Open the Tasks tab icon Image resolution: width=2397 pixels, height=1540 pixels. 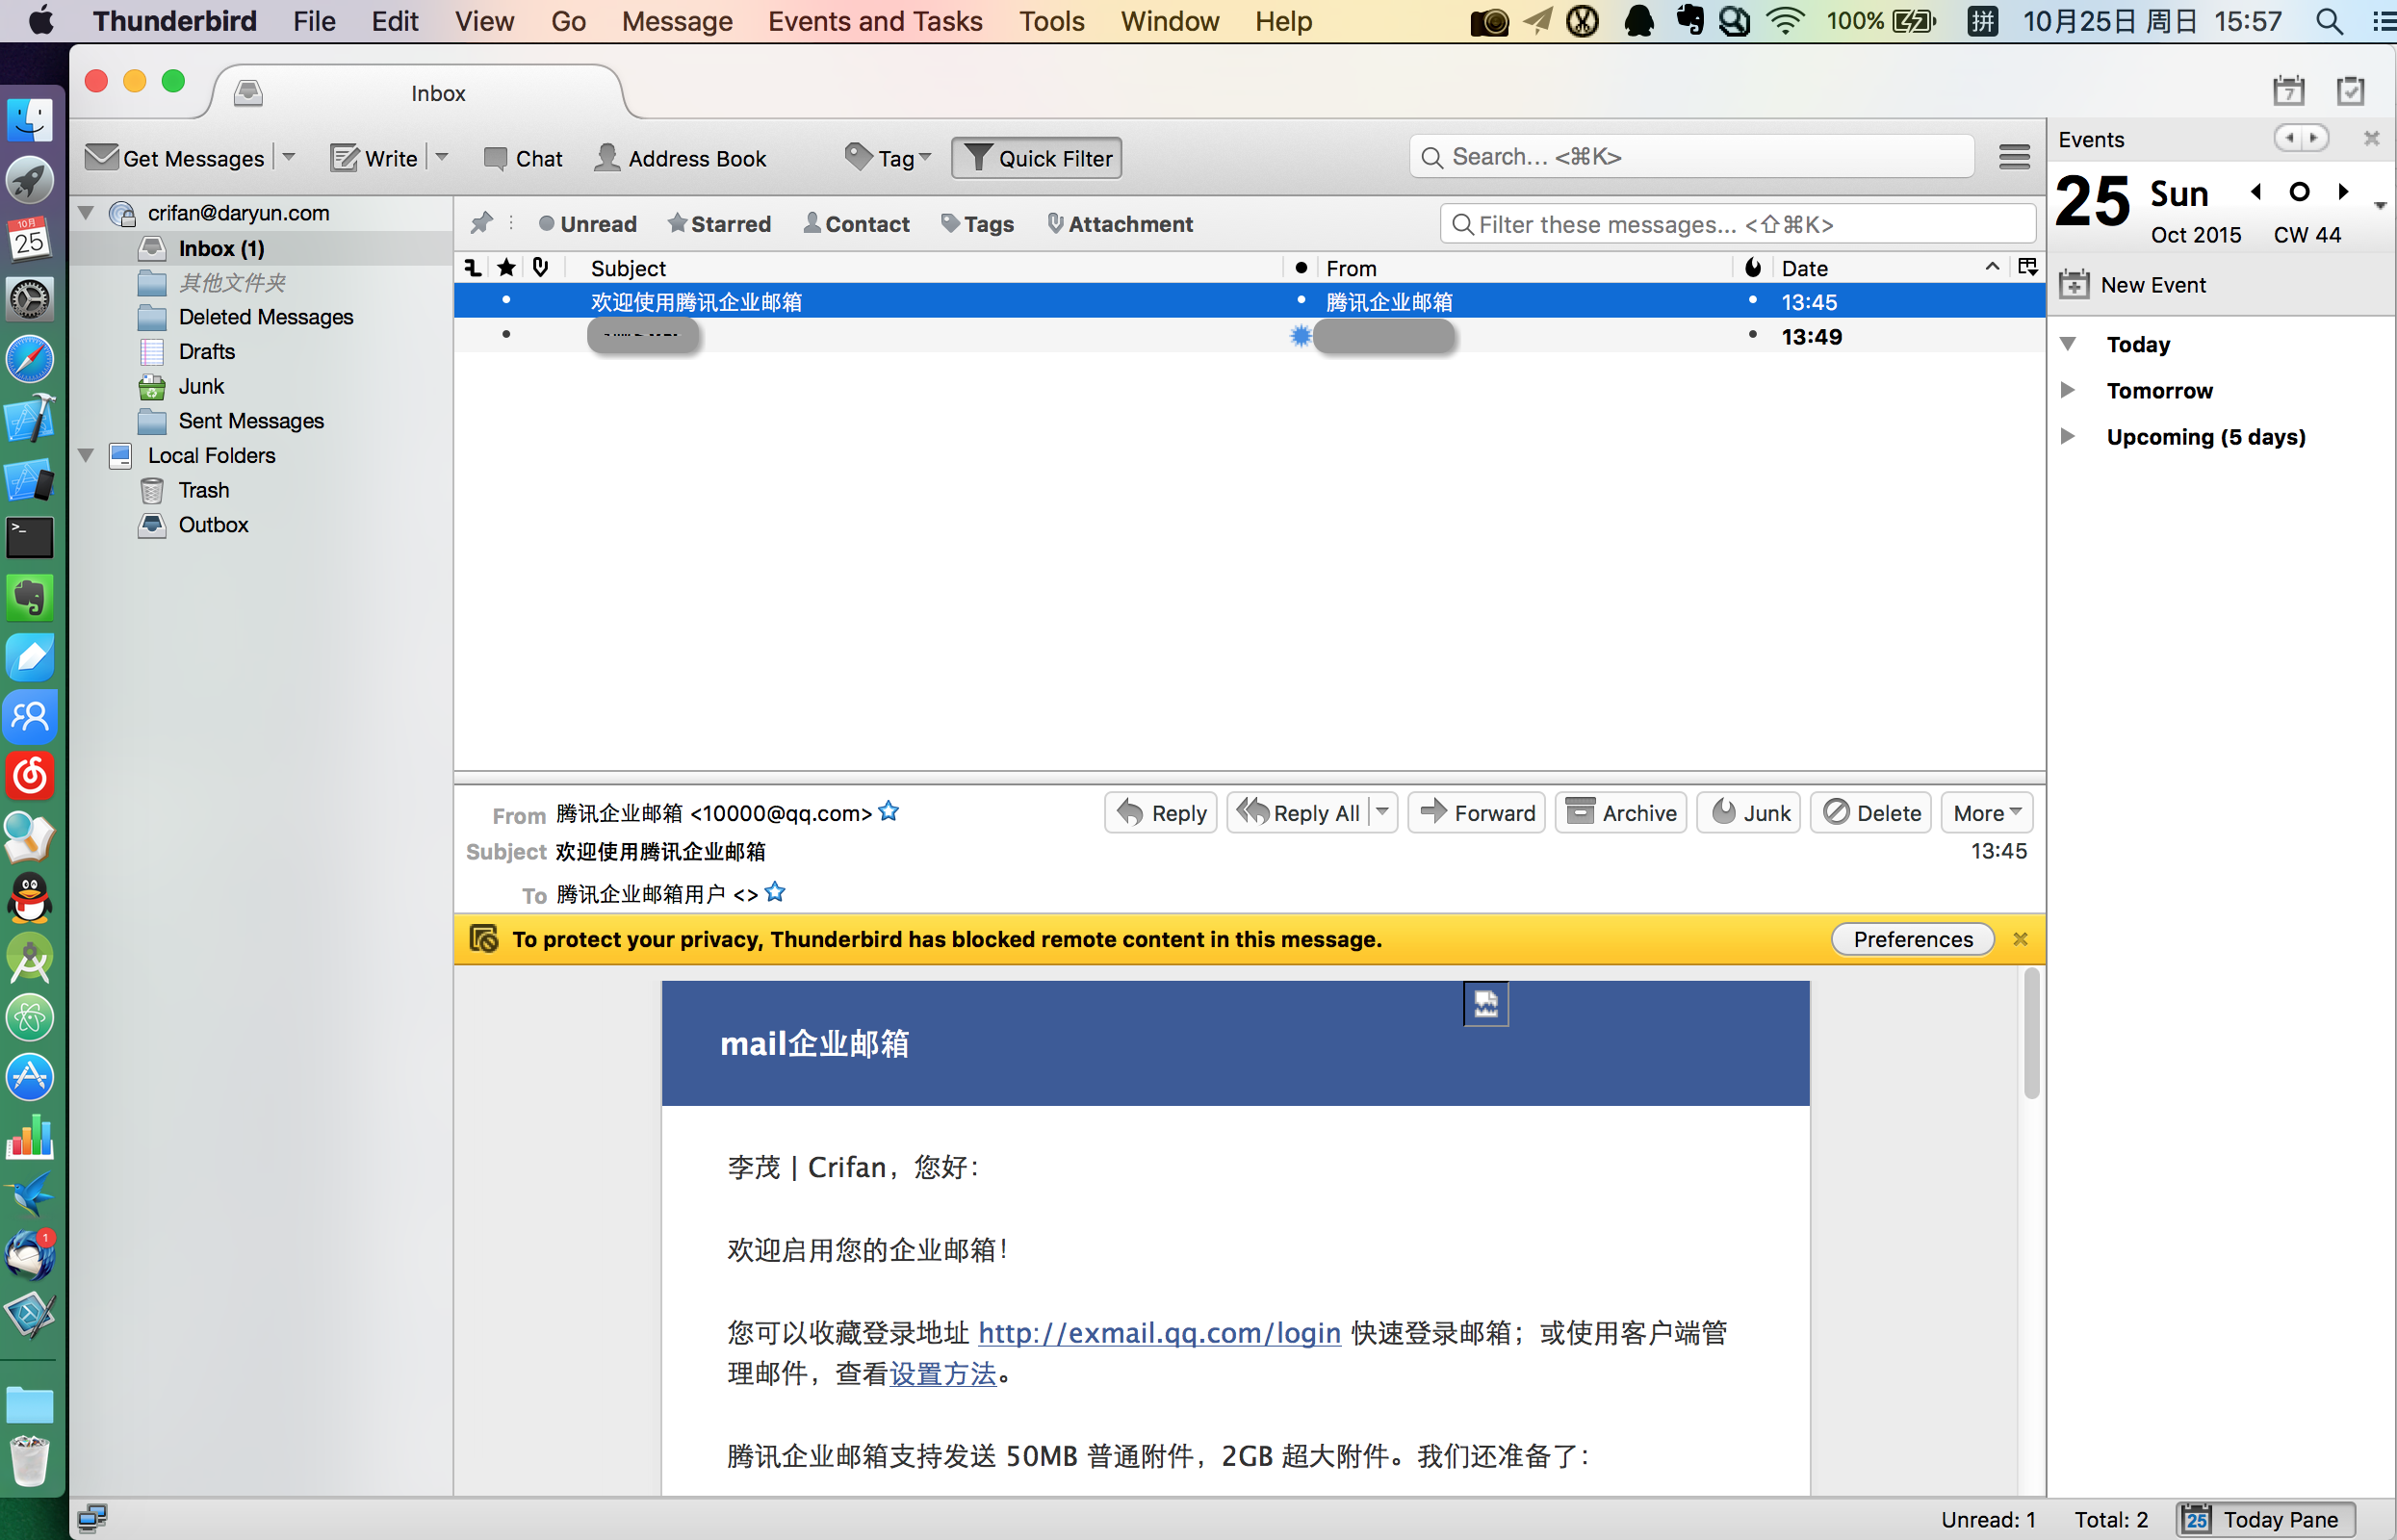pos(2349,91)
